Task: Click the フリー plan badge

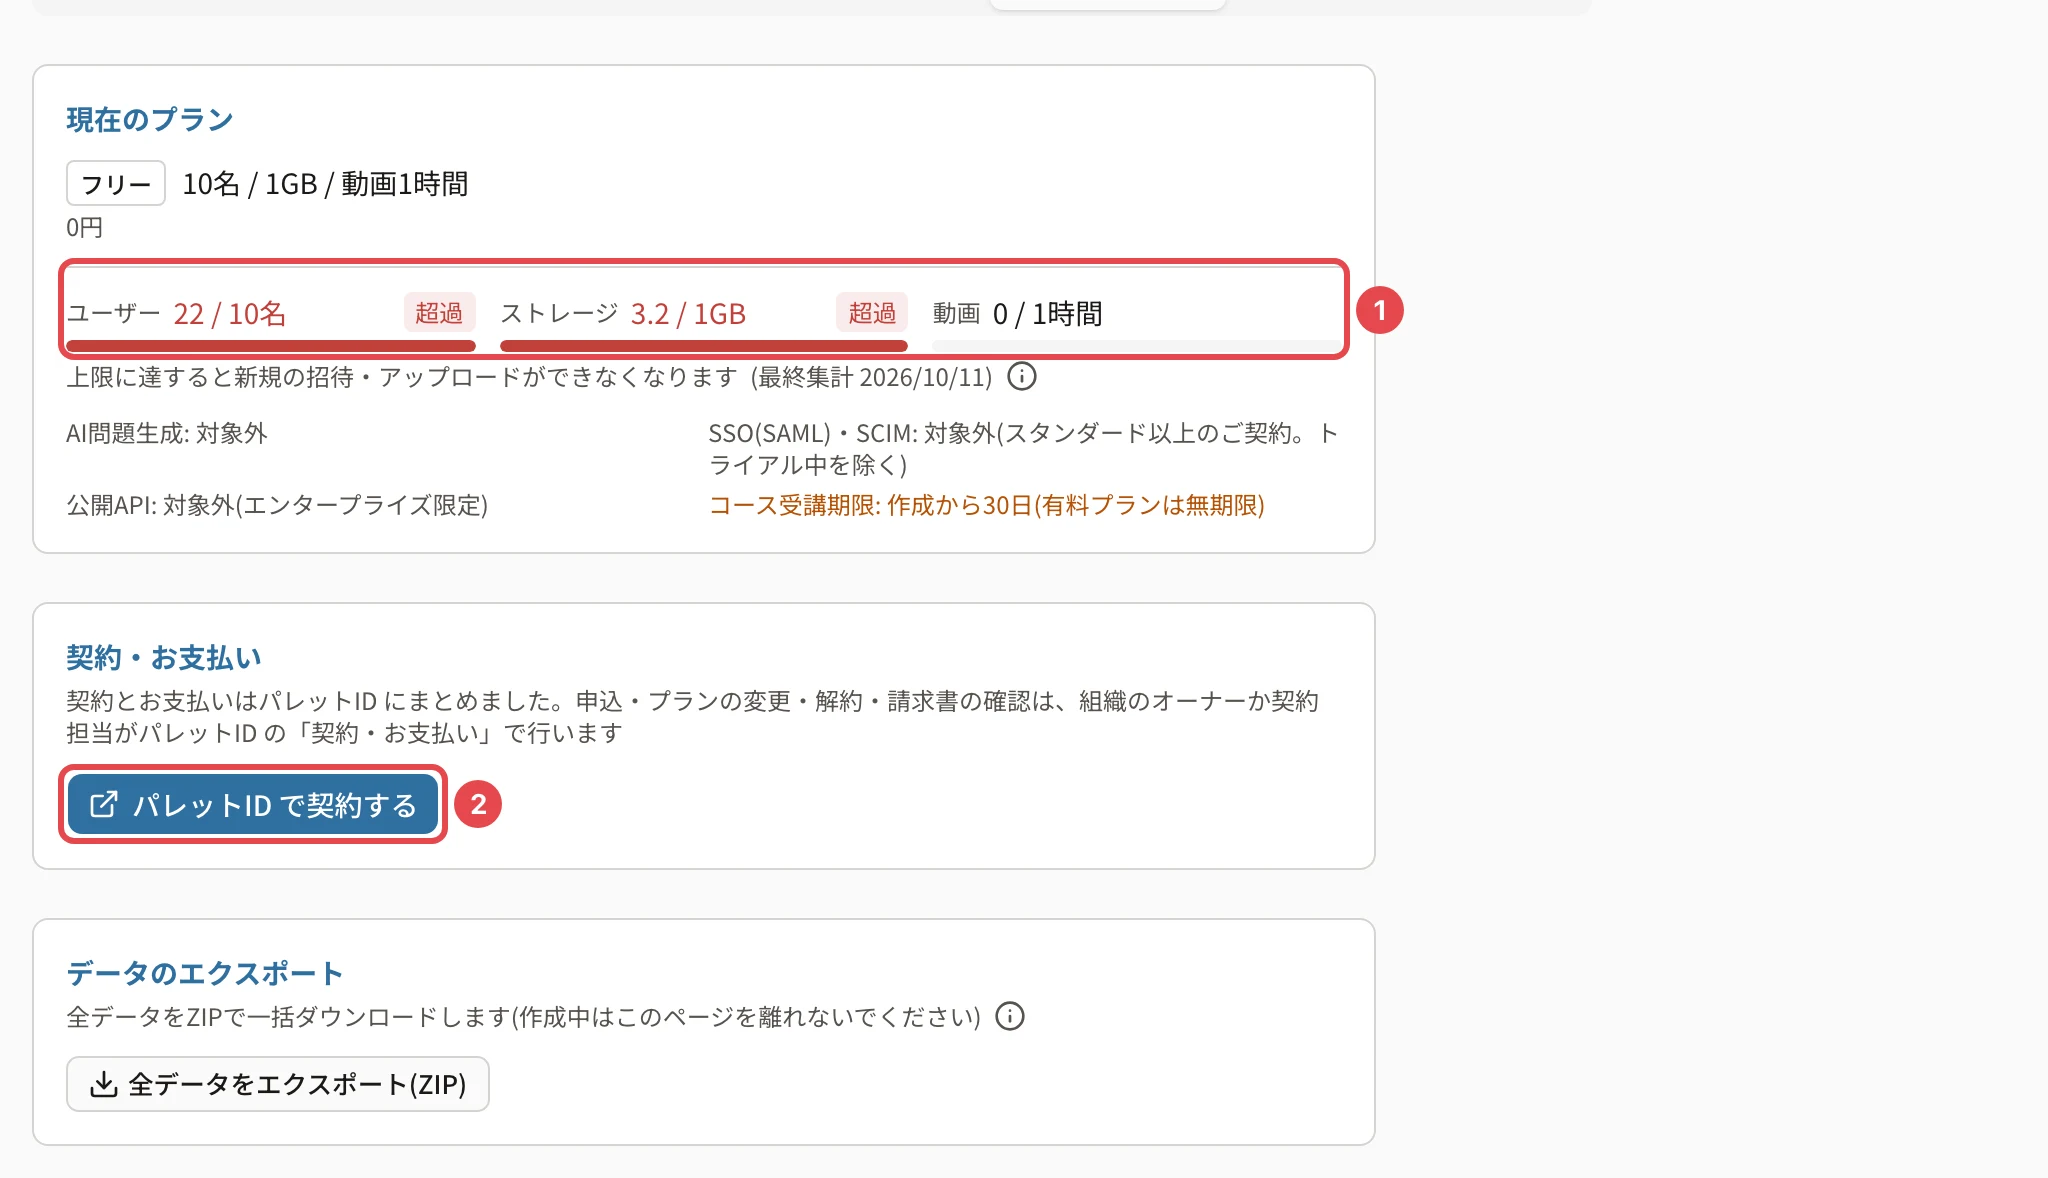Action: [116, 184]
